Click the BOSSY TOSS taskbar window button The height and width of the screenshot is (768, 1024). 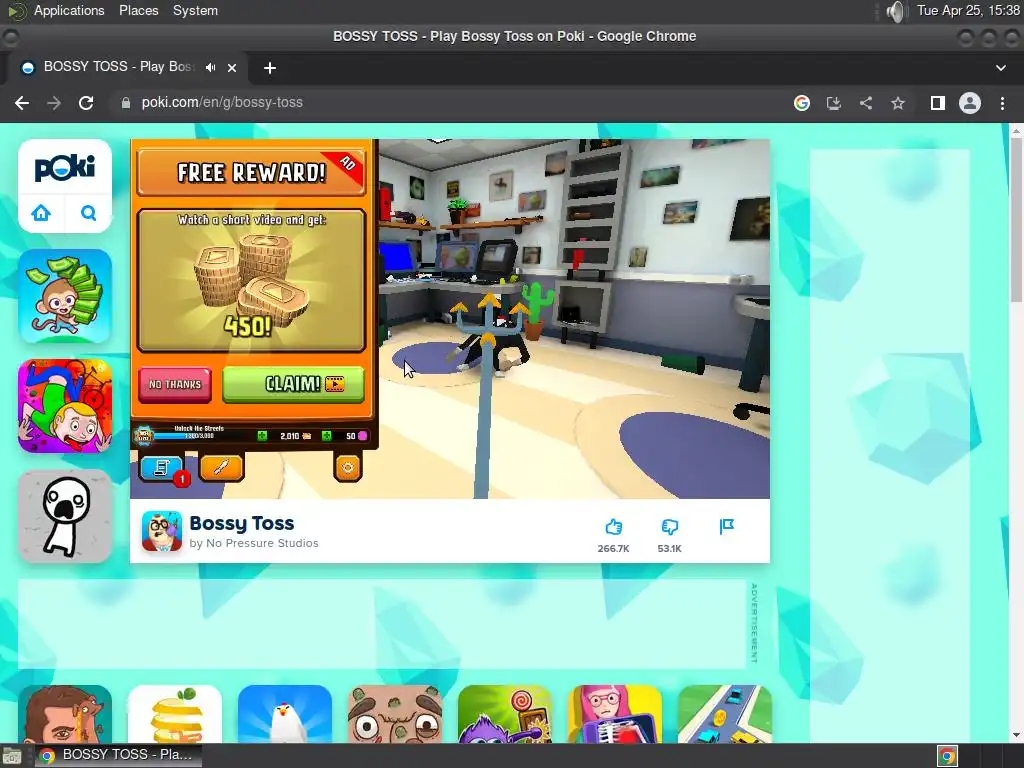coord(118,754)
